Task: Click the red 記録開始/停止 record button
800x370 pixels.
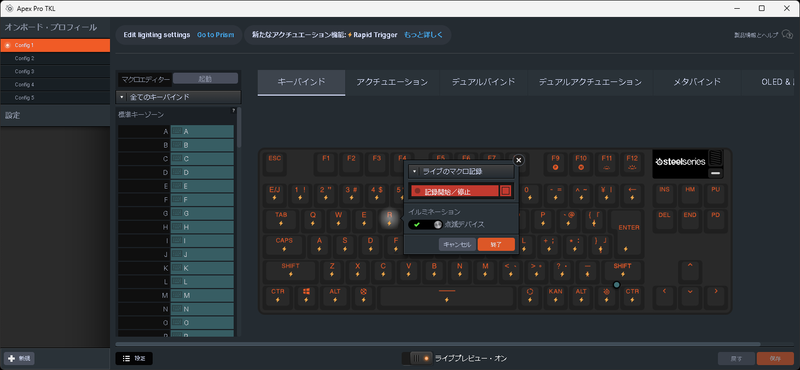Action: (454, 191)
